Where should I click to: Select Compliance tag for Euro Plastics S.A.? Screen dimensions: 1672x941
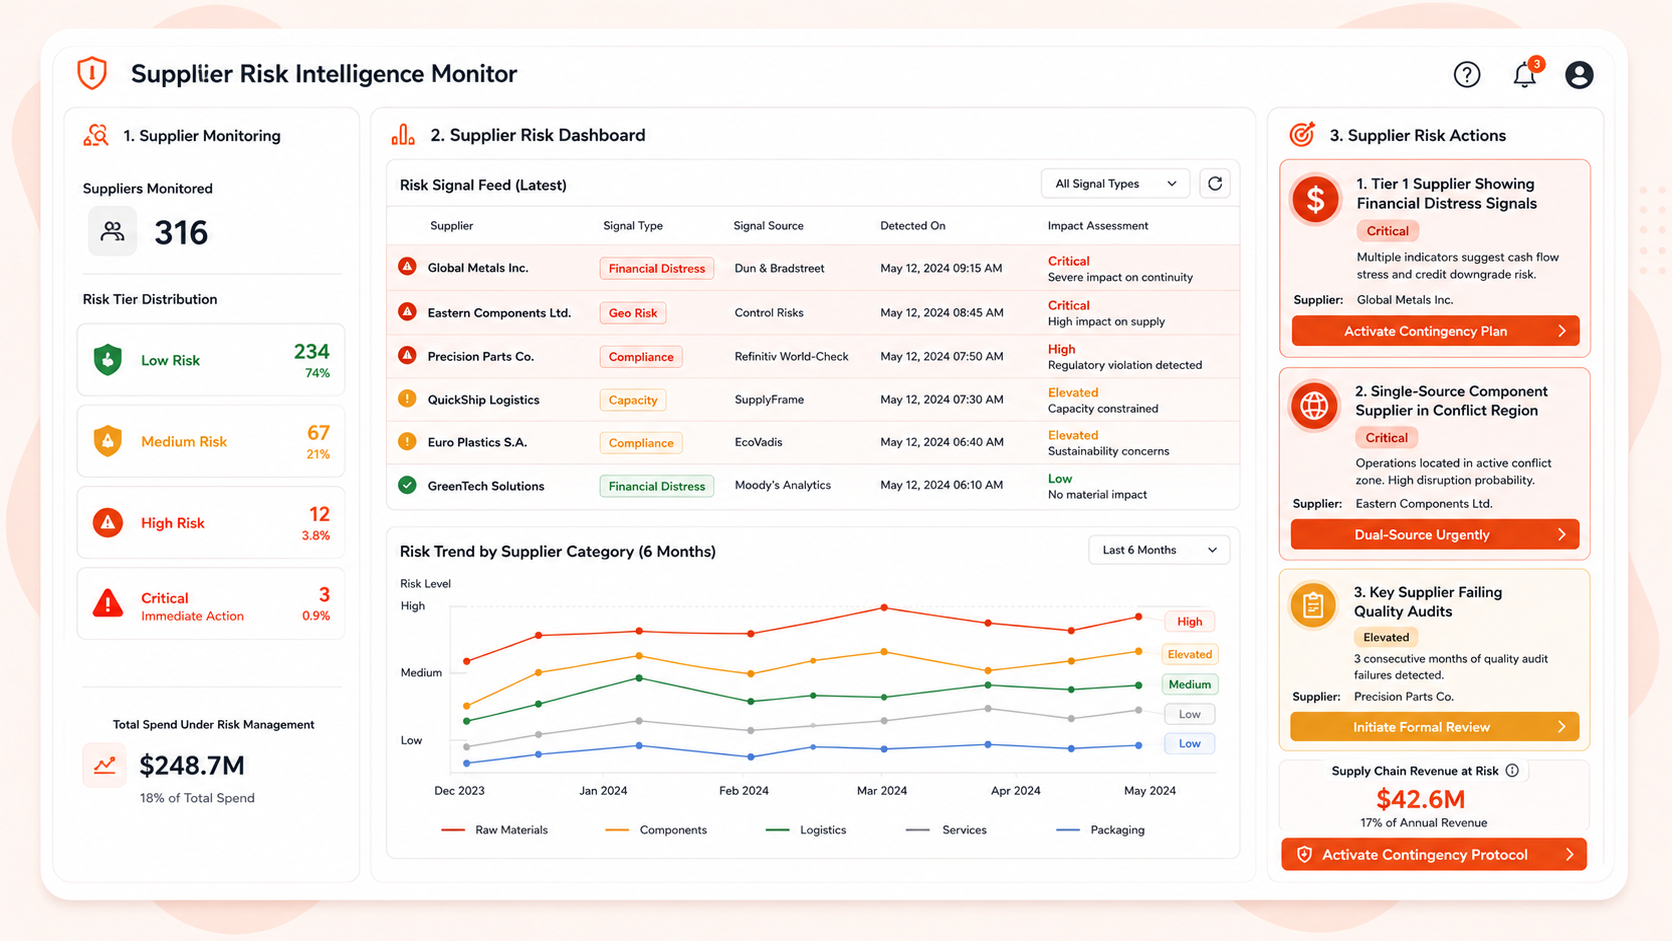[x=641, y=443]
